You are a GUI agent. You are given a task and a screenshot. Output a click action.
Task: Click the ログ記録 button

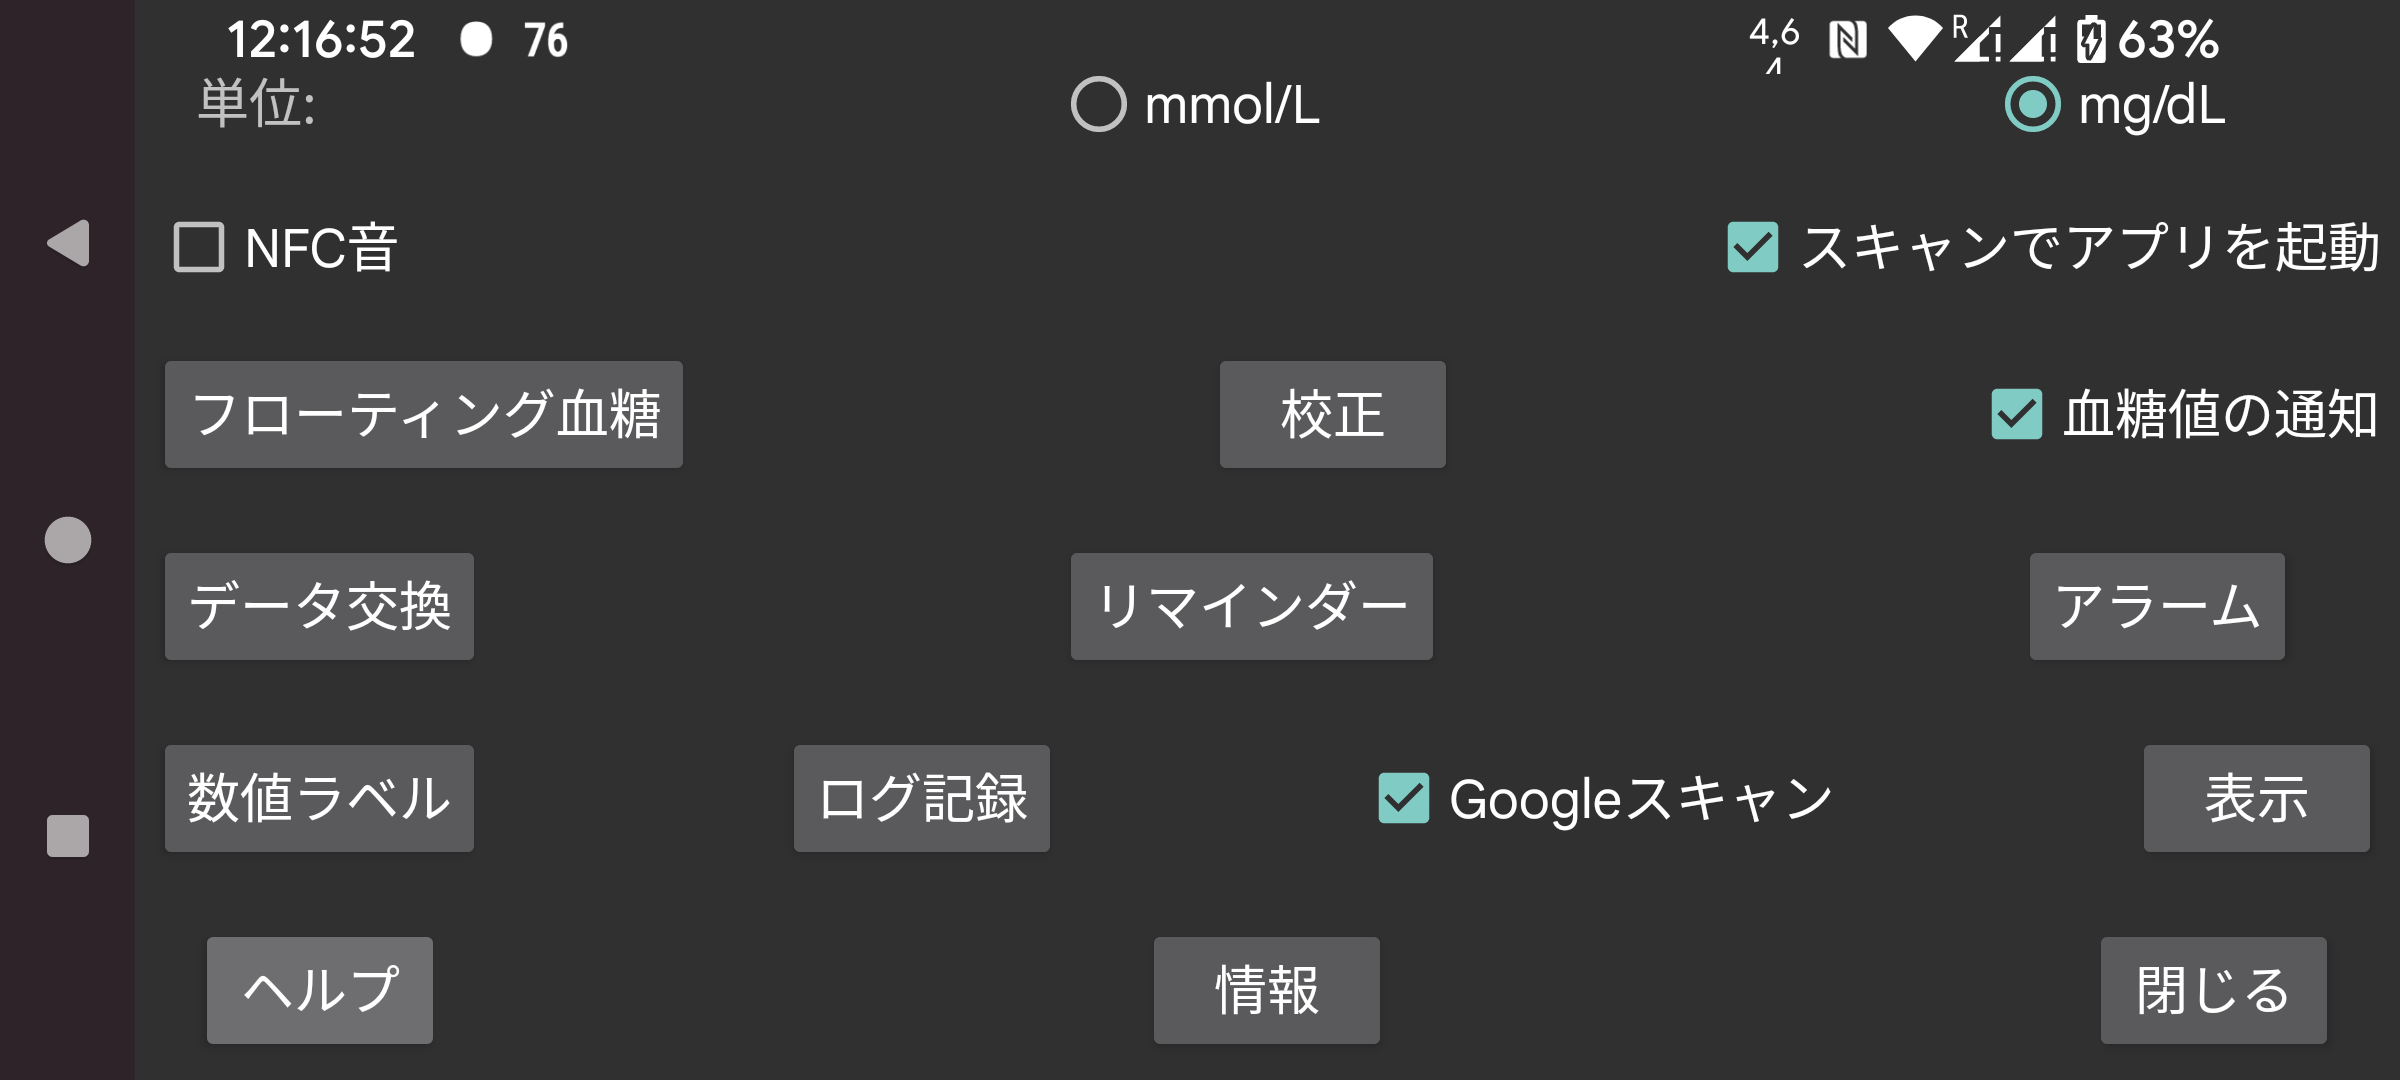922,798
